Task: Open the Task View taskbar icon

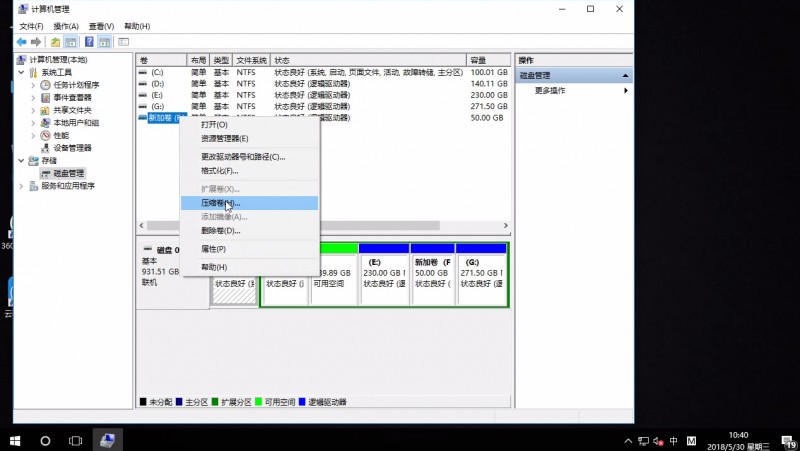Action: pos(76,440)
